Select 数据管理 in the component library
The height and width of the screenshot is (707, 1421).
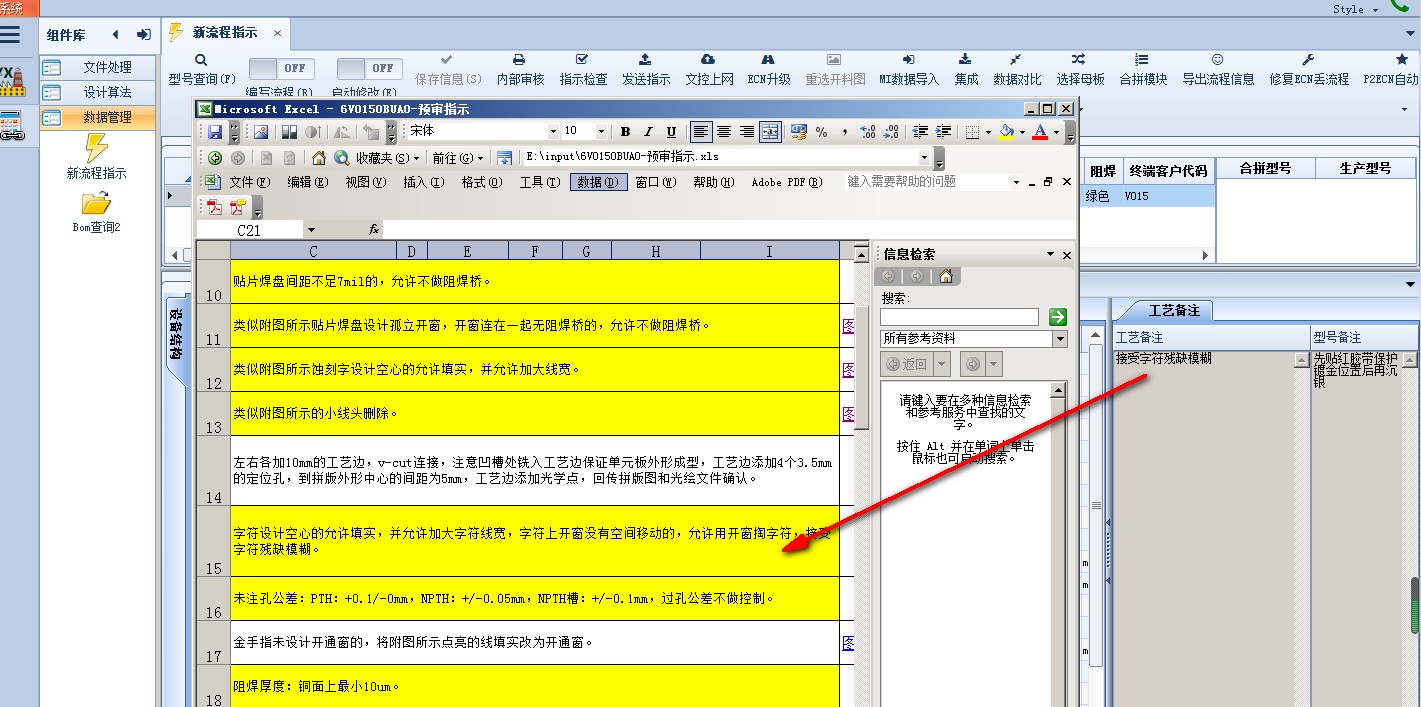(x=99, y=117)
